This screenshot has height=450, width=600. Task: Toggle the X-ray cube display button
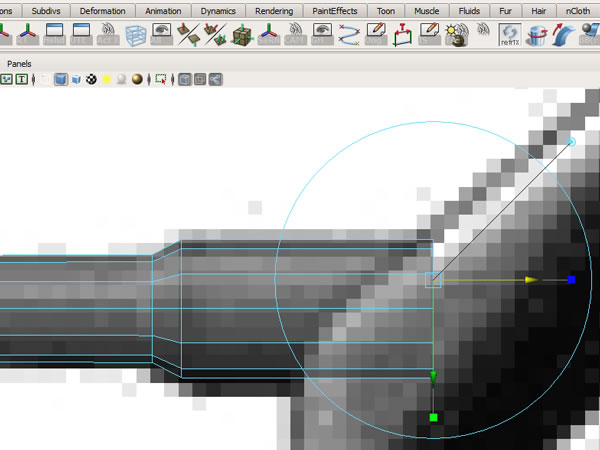point(184,80)
